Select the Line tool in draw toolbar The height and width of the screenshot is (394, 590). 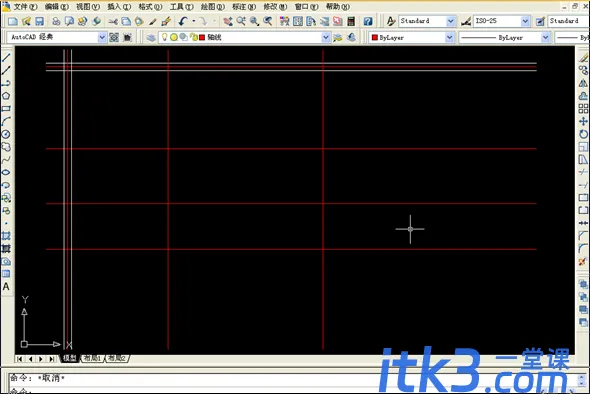coord(6,58)
